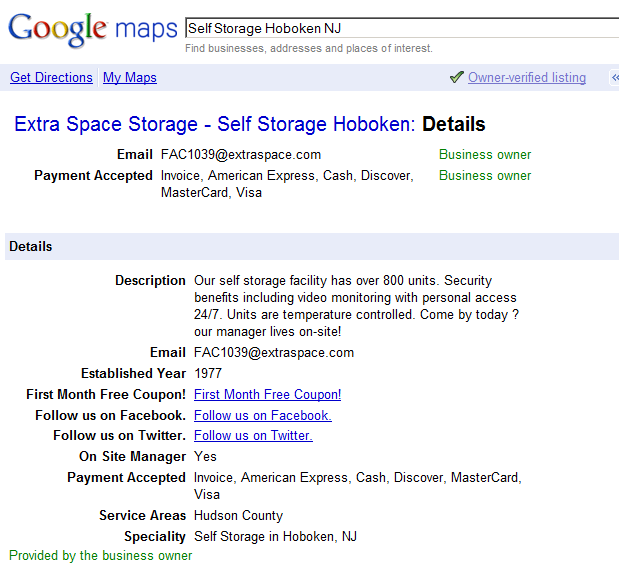Click the facility description paragraph
Viewport: 619px width, 568px height.
tap(355, 306)
